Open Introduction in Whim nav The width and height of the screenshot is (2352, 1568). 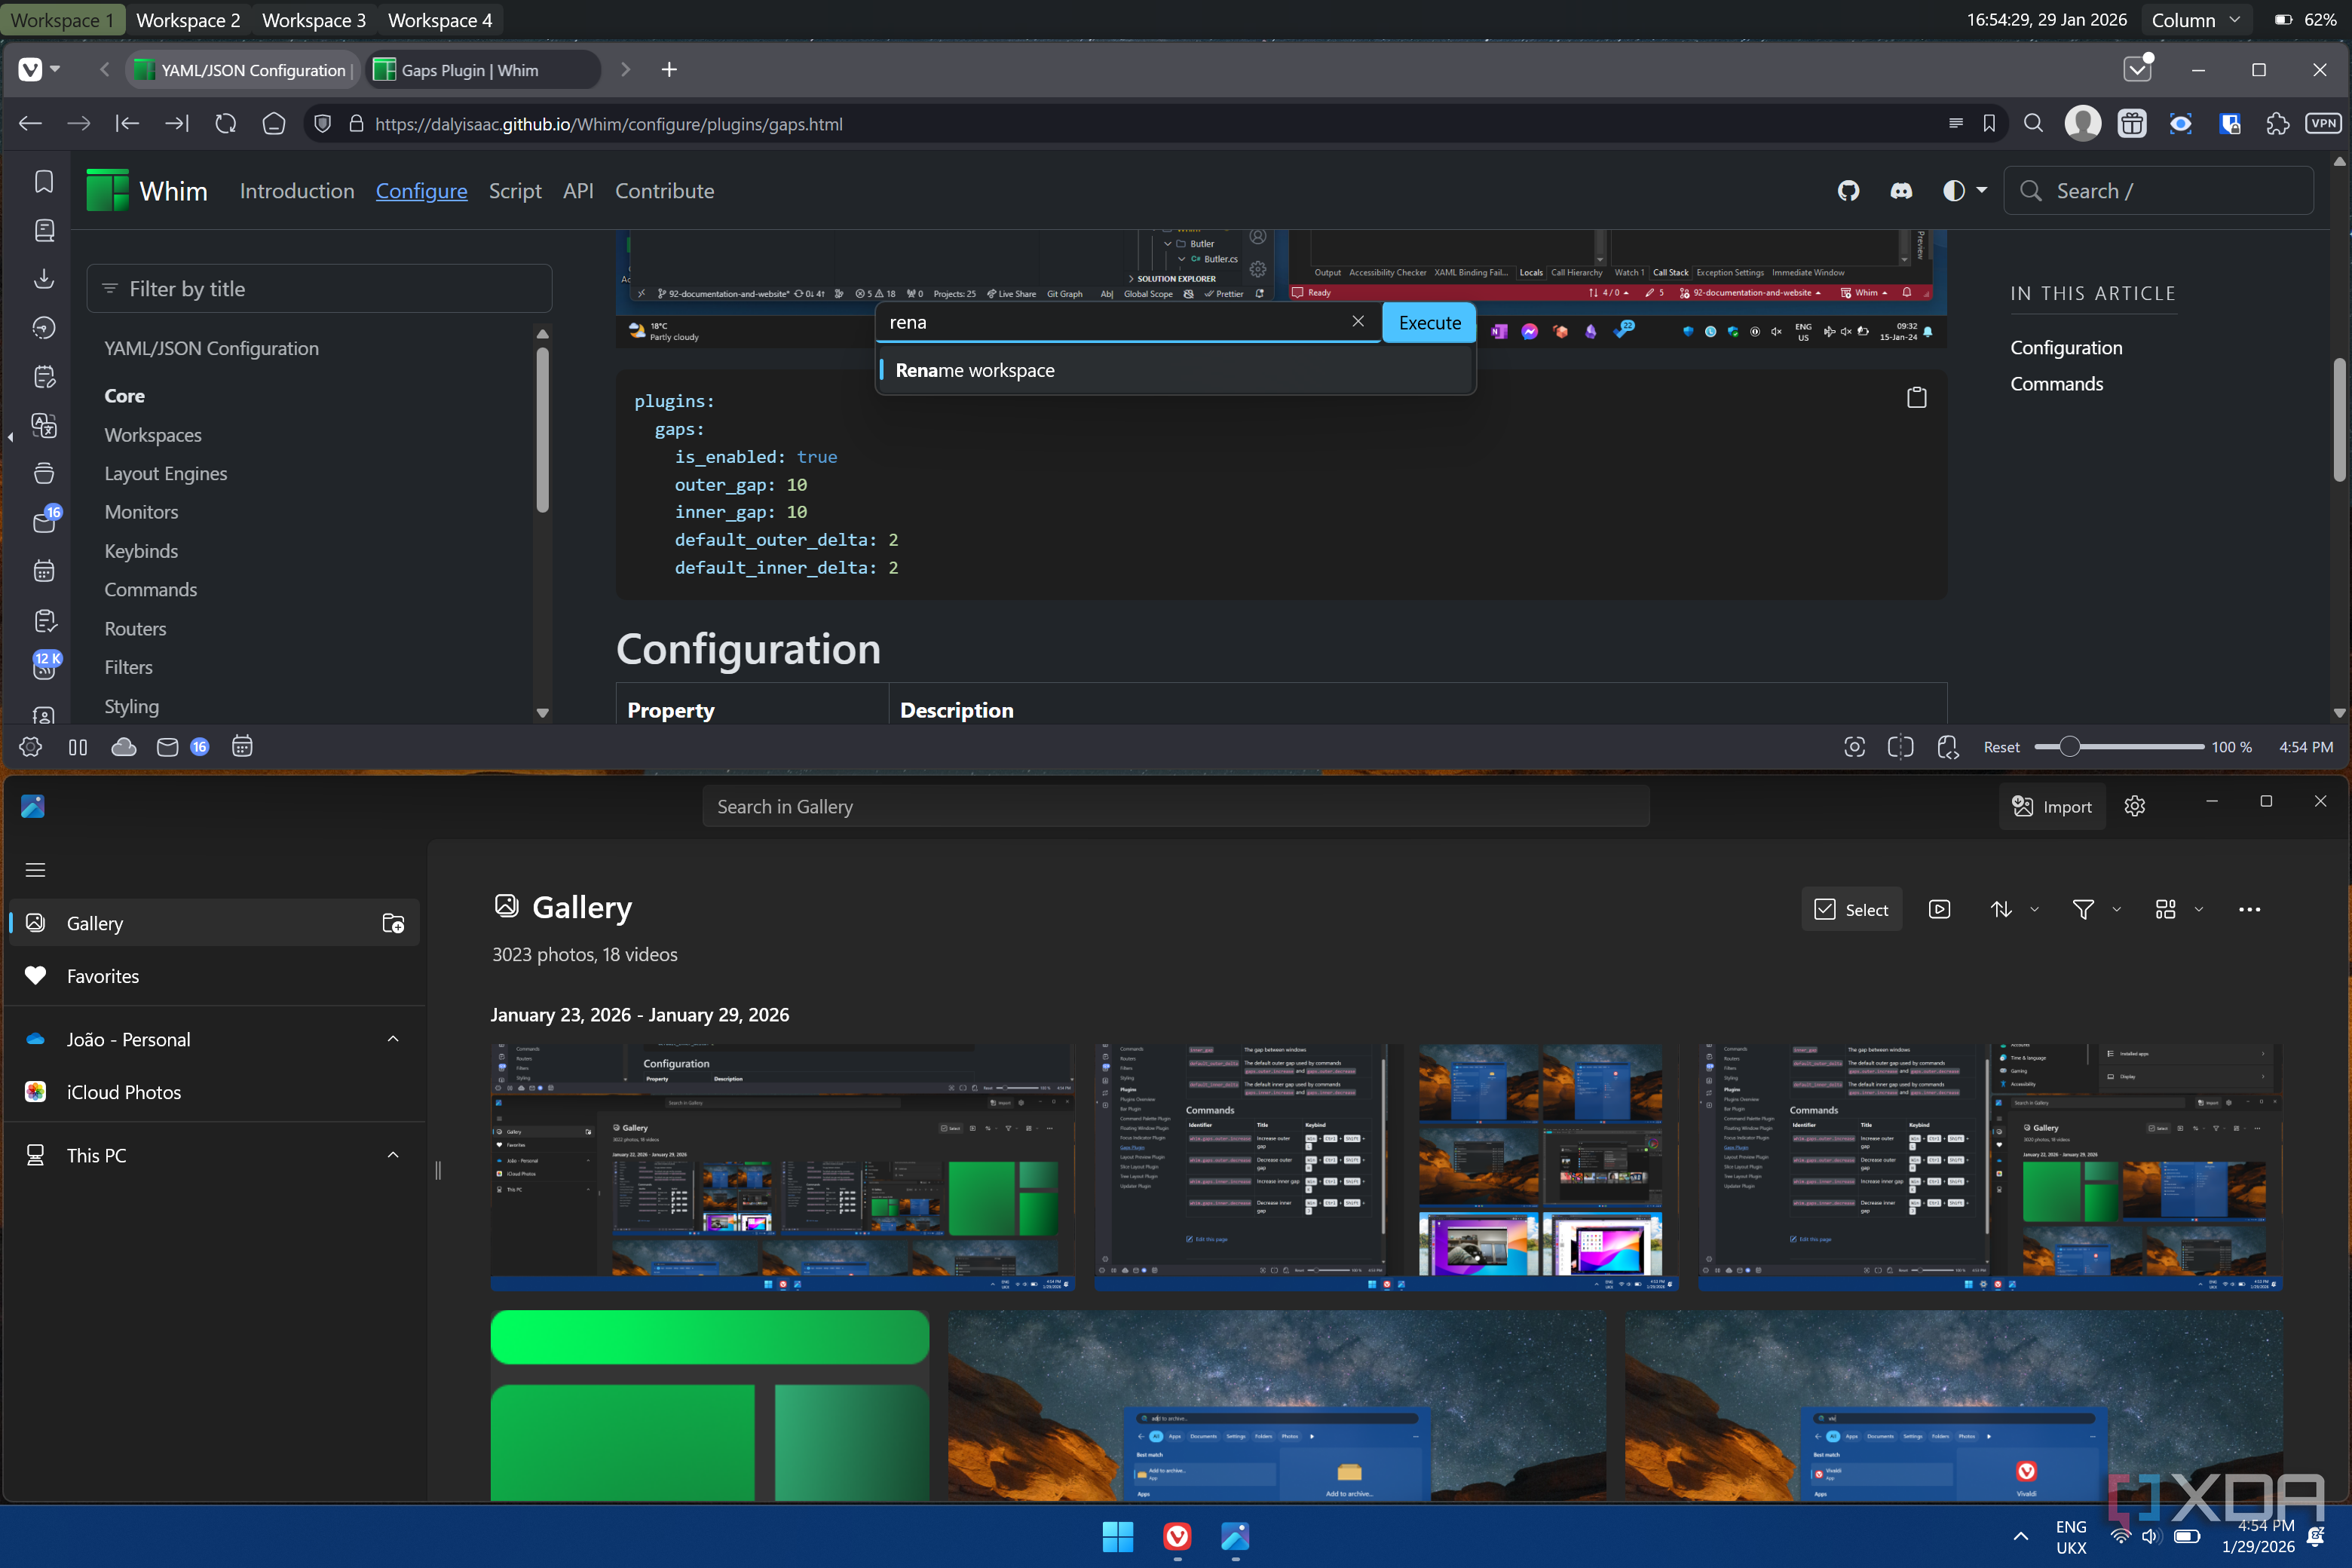[x=297, y=191]
